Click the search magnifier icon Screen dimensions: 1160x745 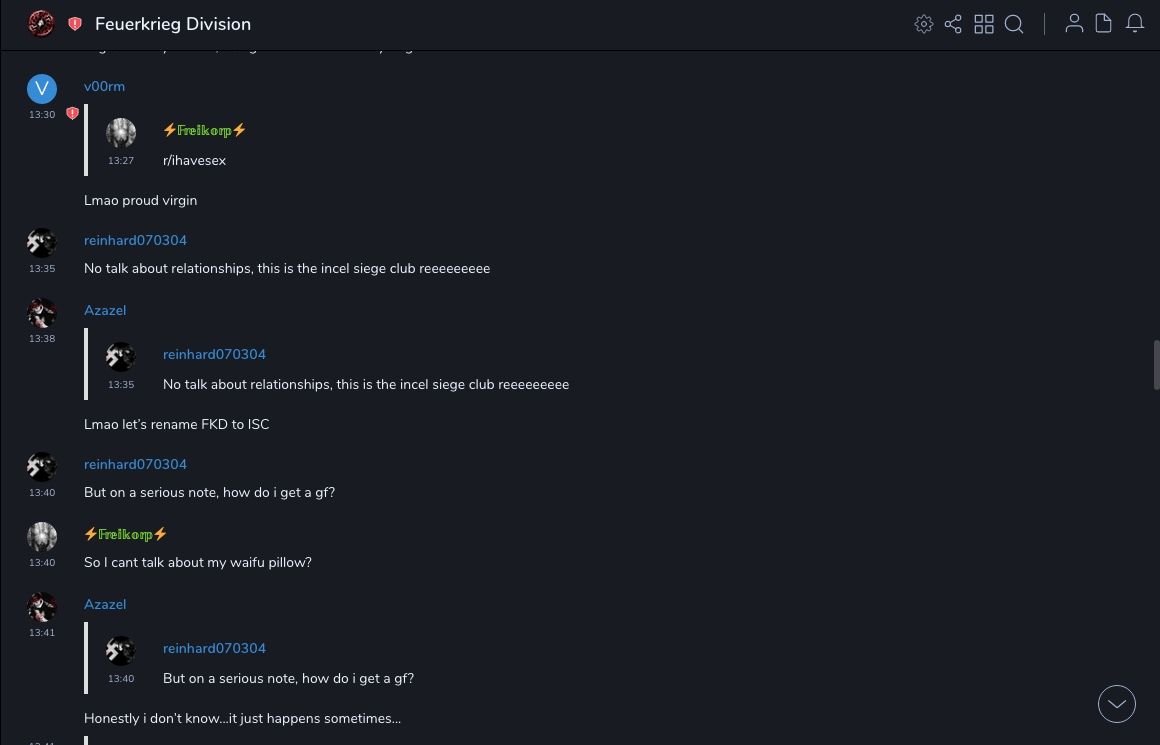[x=1014, y=24]
